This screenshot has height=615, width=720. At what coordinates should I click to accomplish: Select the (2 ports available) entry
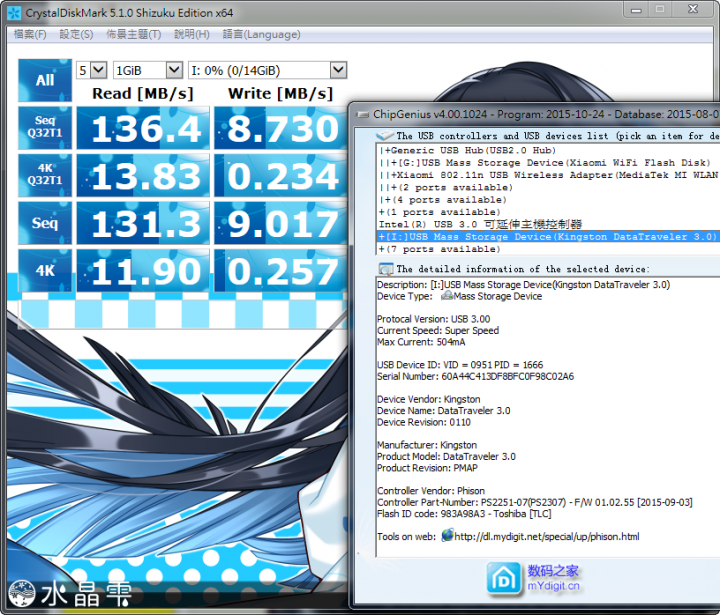445,187
